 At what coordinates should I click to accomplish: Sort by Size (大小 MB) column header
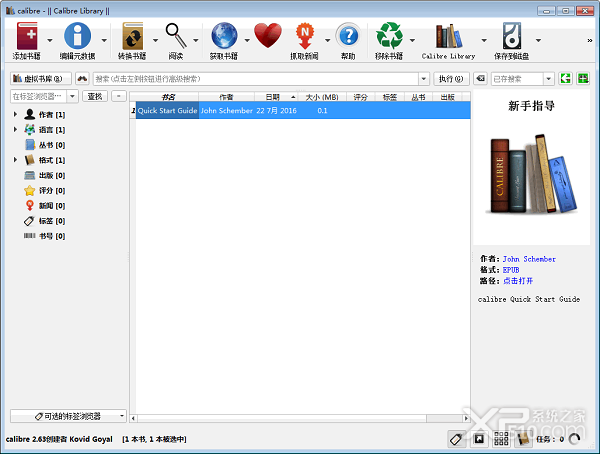(x=322, y=97)
